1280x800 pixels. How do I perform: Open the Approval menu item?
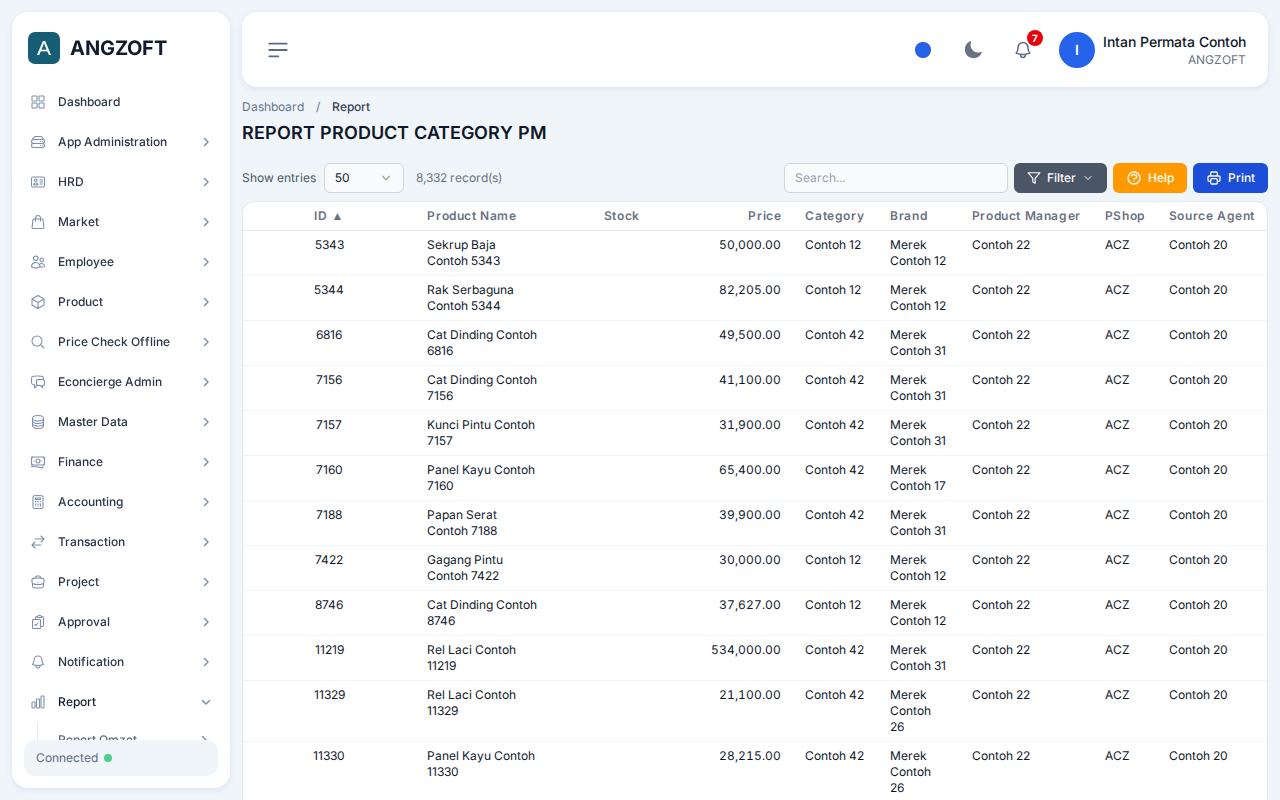[121, 622]
